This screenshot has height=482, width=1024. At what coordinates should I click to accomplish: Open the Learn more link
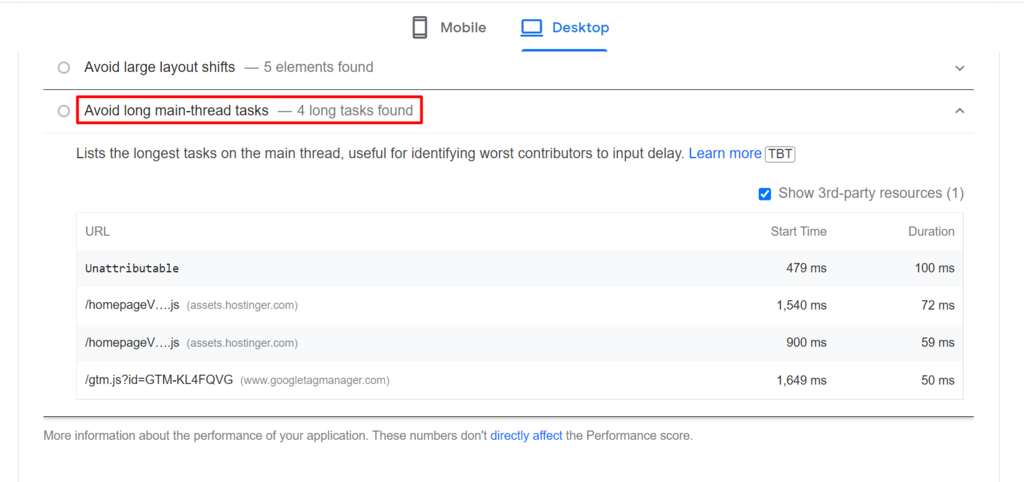(x=725, y=154)
